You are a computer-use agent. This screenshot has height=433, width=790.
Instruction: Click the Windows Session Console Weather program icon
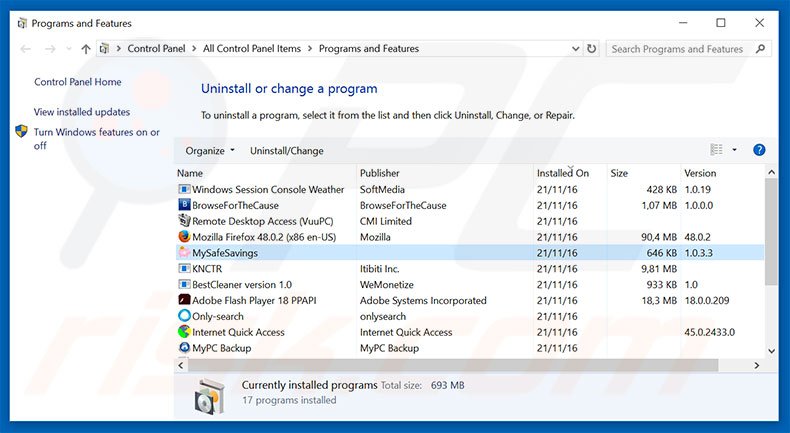[184, 190]
